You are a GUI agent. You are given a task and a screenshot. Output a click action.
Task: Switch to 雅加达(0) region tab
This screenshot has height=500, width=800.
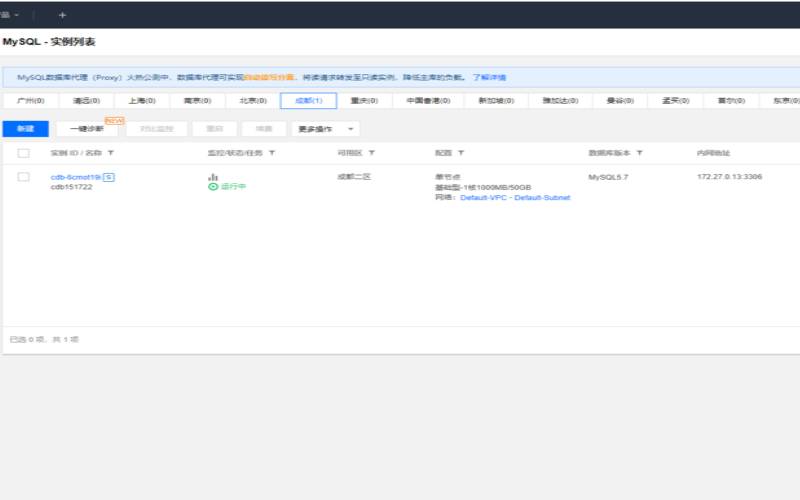coord(560,101)
